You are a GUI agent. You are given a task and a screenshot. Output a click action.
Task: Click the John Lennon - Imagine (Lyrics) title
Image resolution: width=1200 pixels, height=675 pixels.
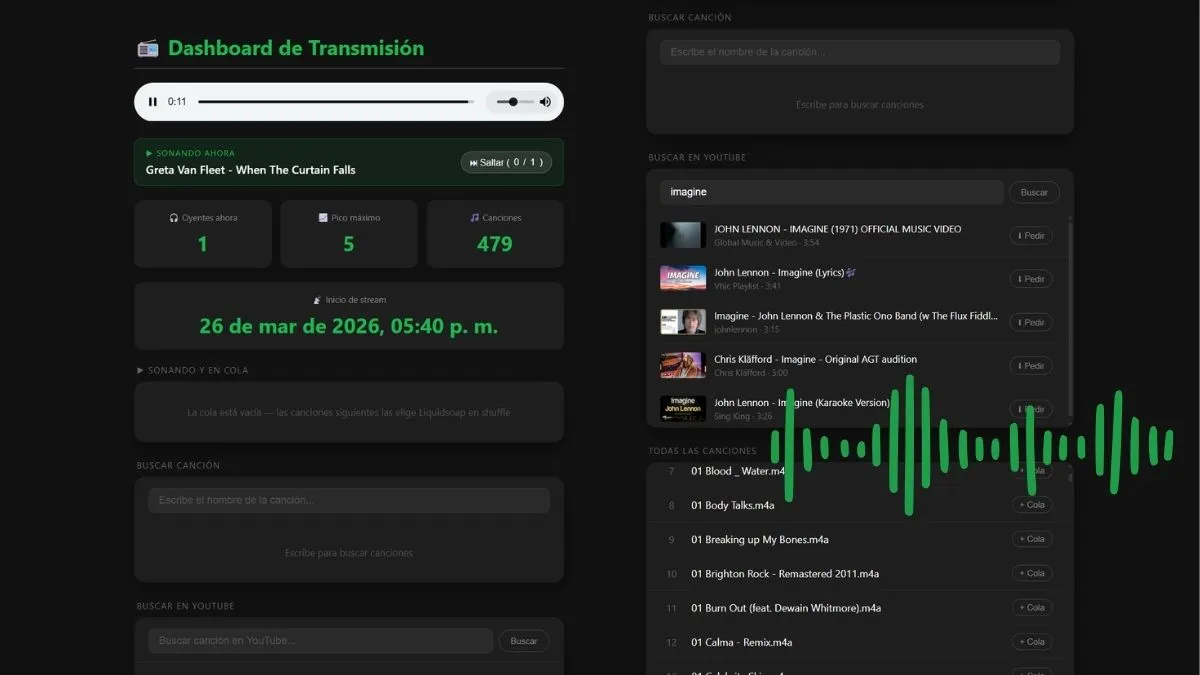[785, 272]
